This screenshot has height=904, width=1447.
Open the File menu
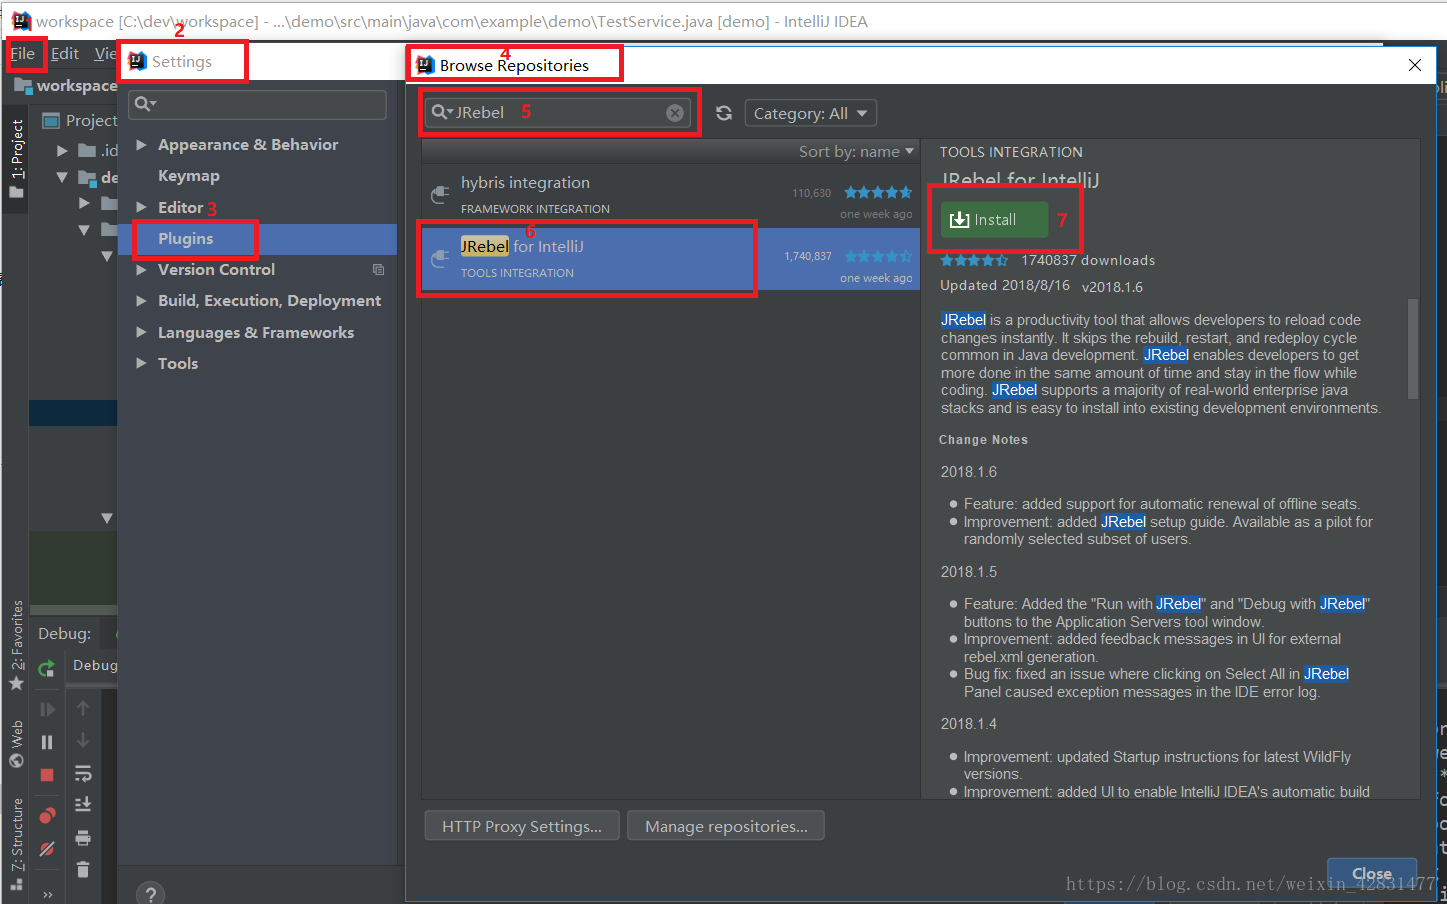25,53
